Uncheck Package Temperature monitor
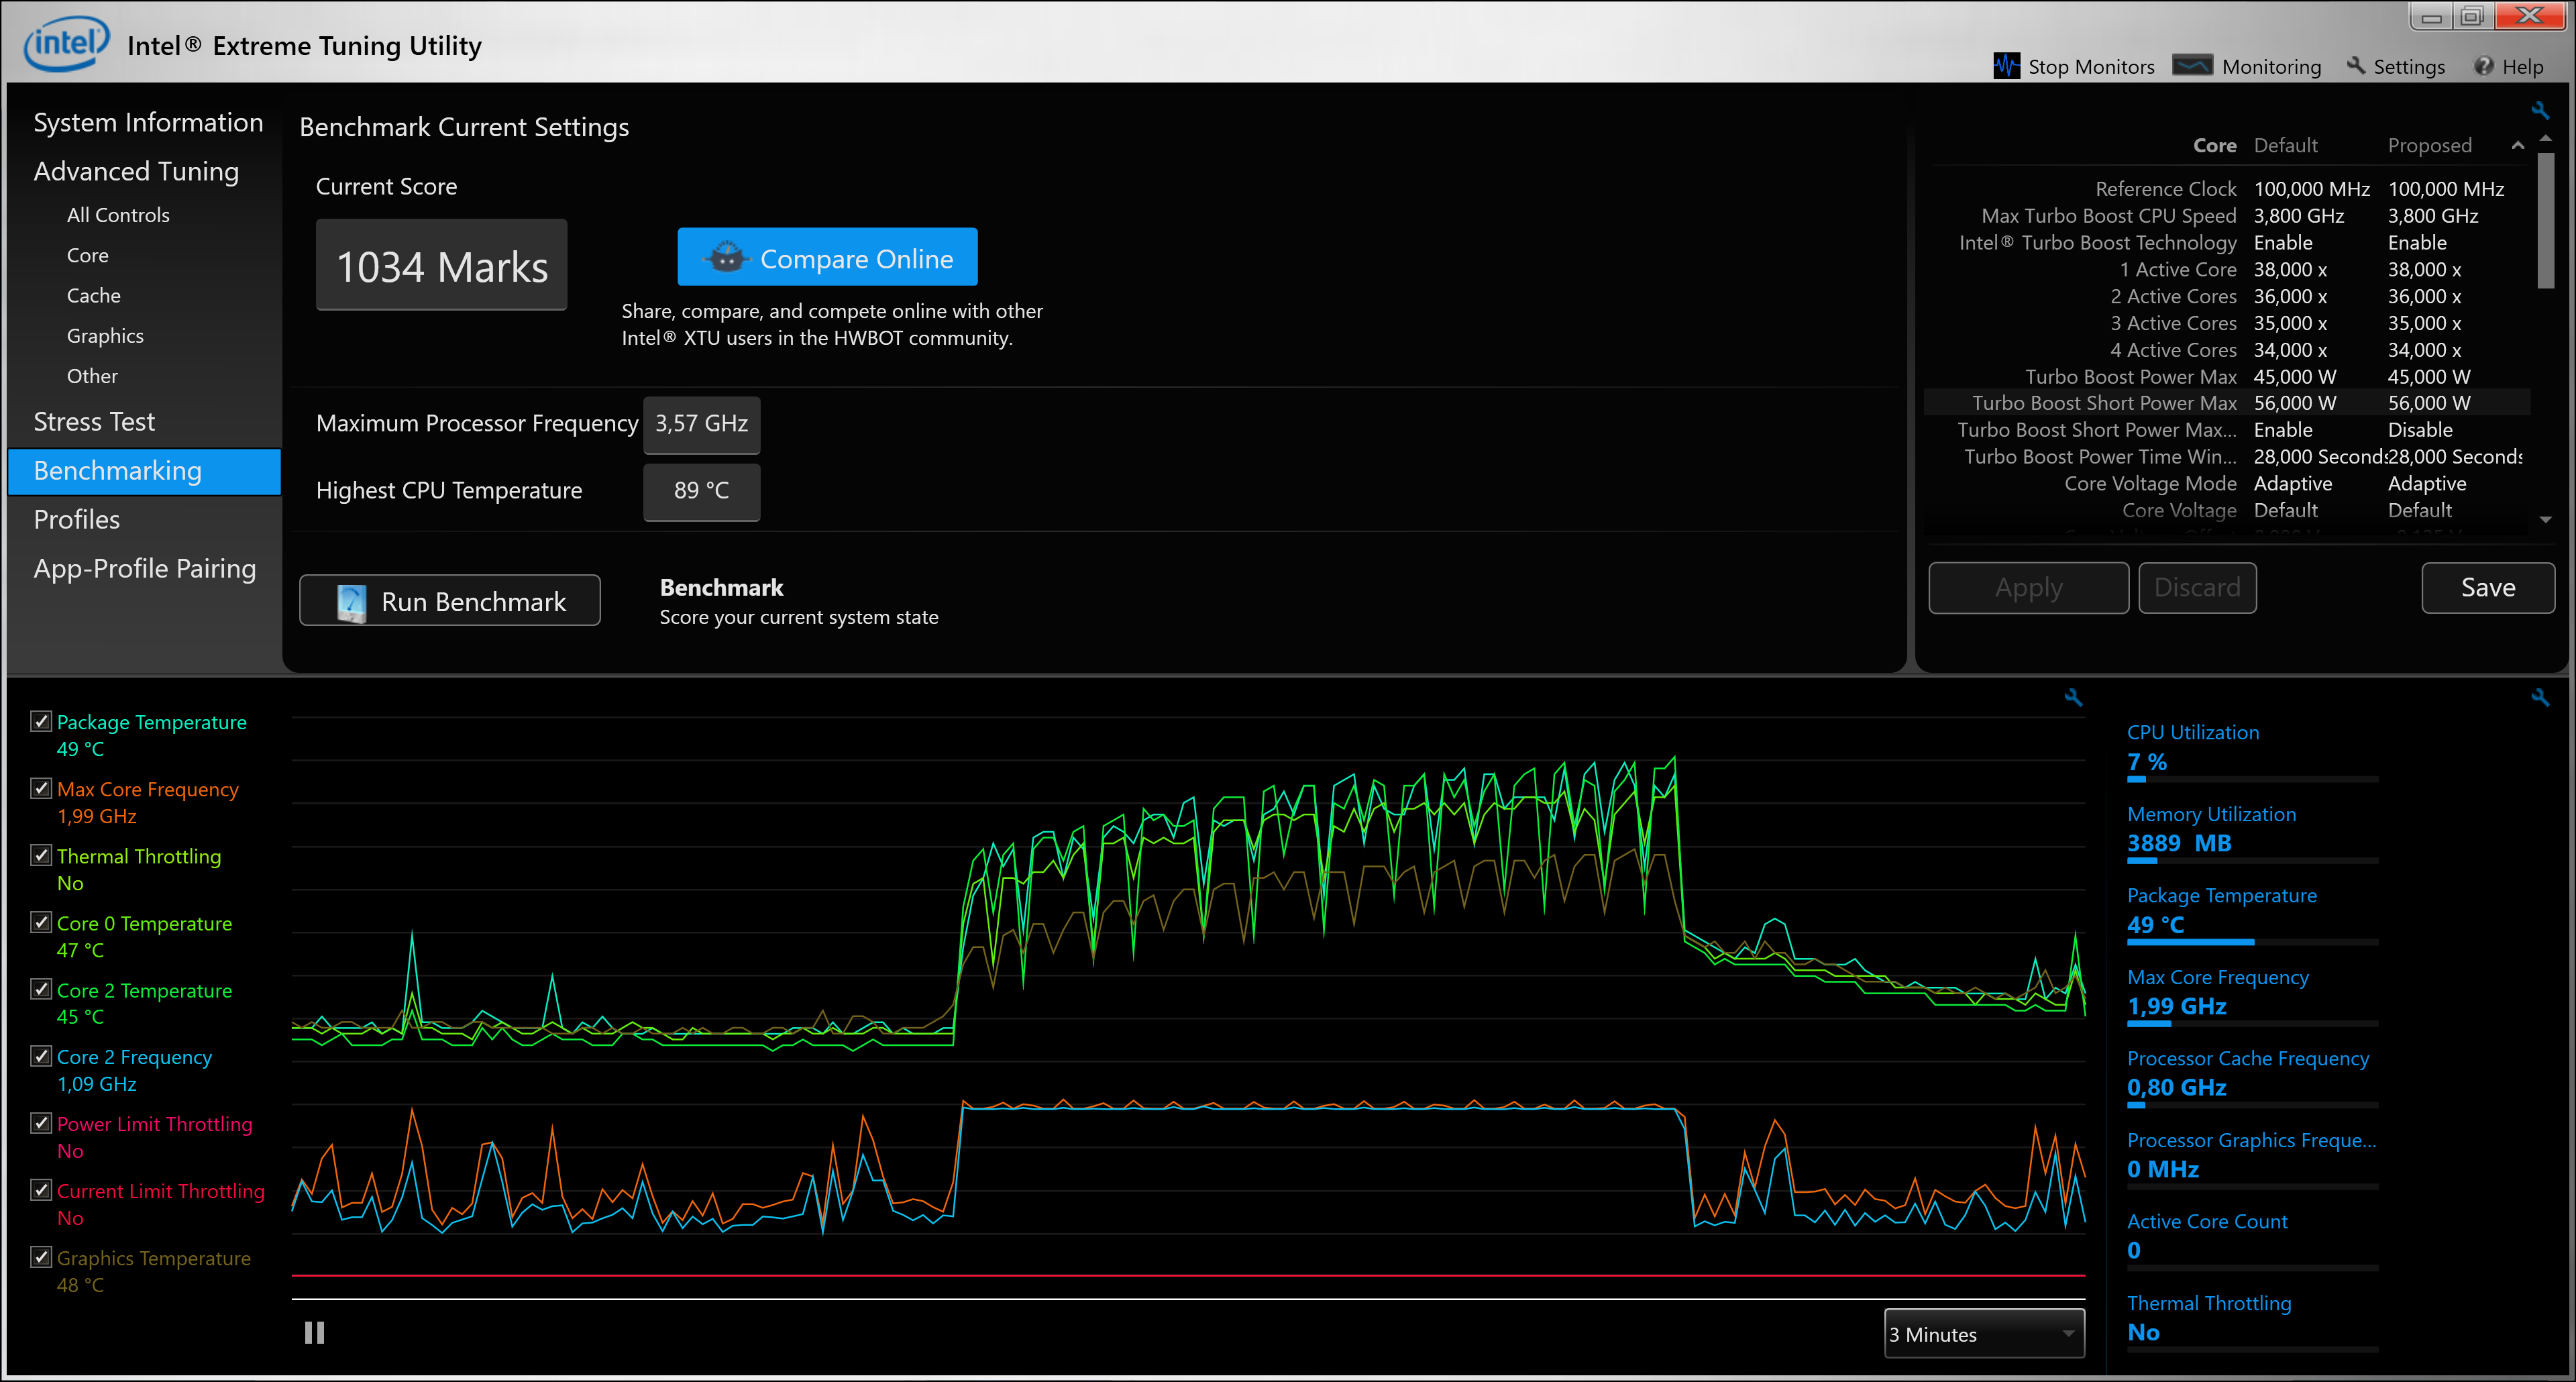Screen dimensions: 2576x1382 coord(41,721)
